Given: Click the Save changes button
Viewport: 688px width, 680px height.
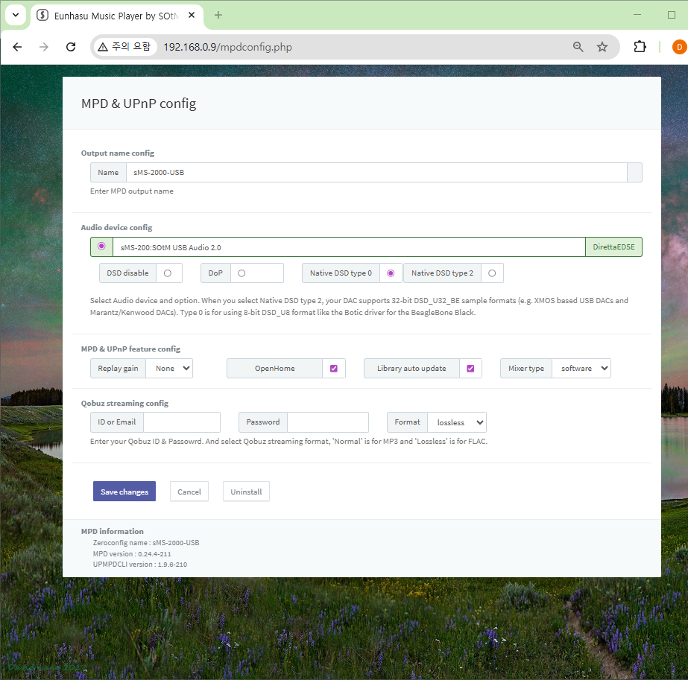Looking at the screenshot, I should pyautogui.click(x=124, y=491).
